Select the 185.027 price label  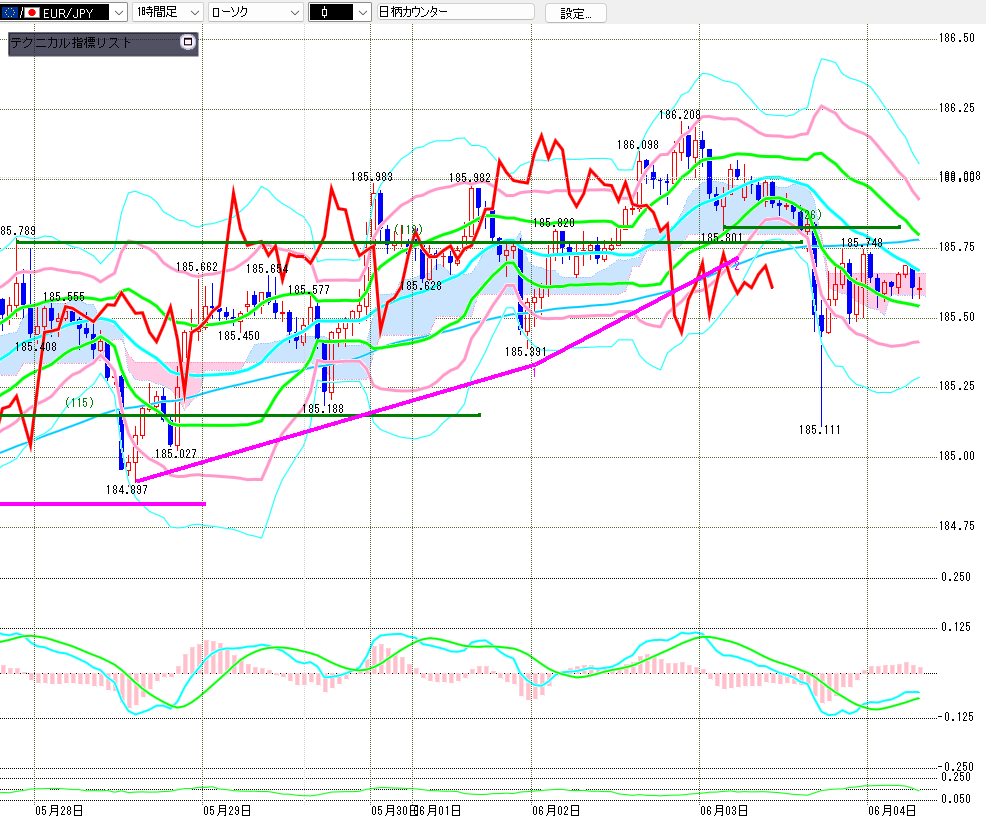[x=175, y=454]
